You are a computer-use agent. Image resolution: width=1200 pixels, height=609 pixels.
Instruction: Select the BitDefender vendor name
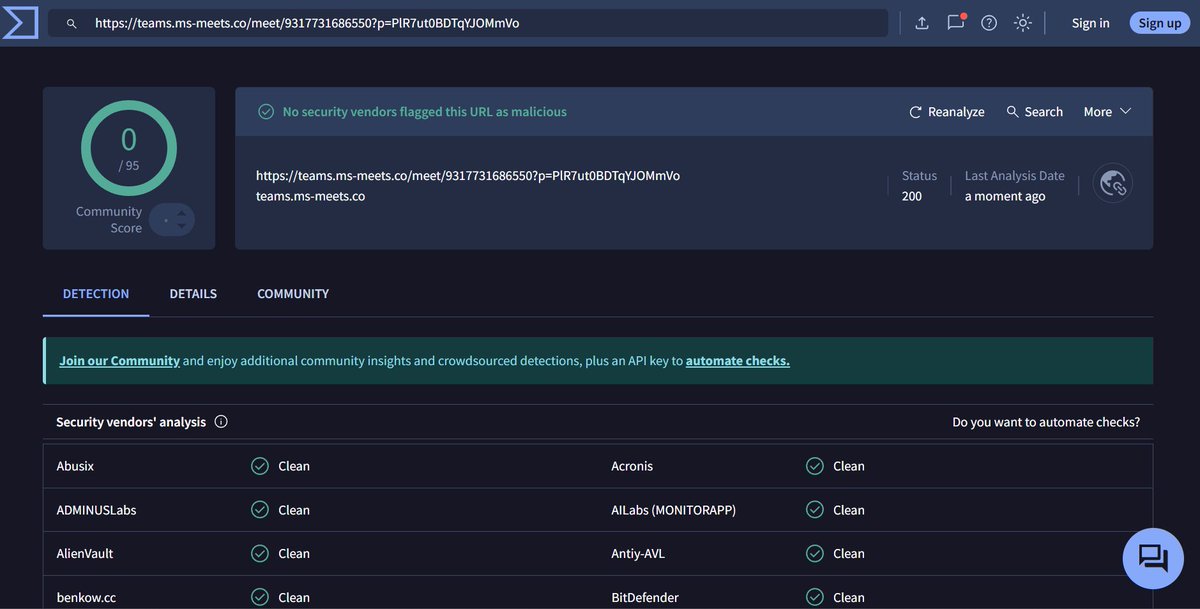point(645,598)
